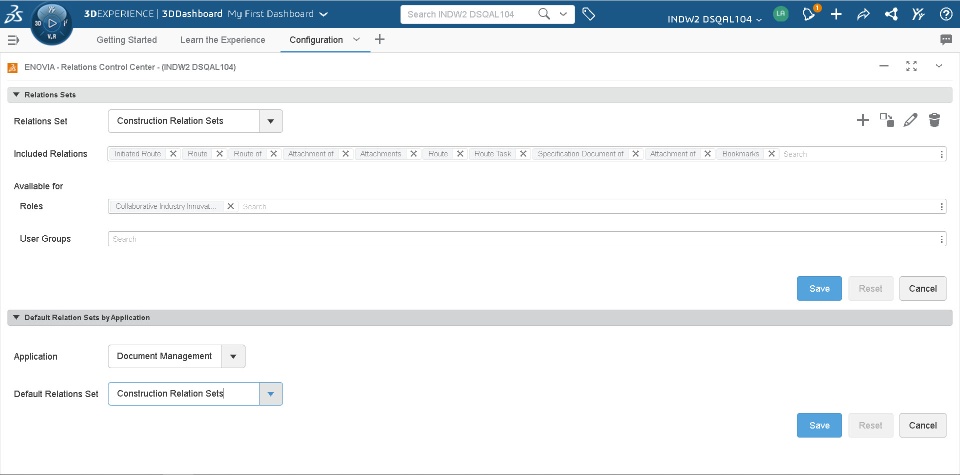This screenshot has width=960, height=475.
Task: Create a new relations set (plus icon)
Action: pyautogui.click(x=863, y=120)
